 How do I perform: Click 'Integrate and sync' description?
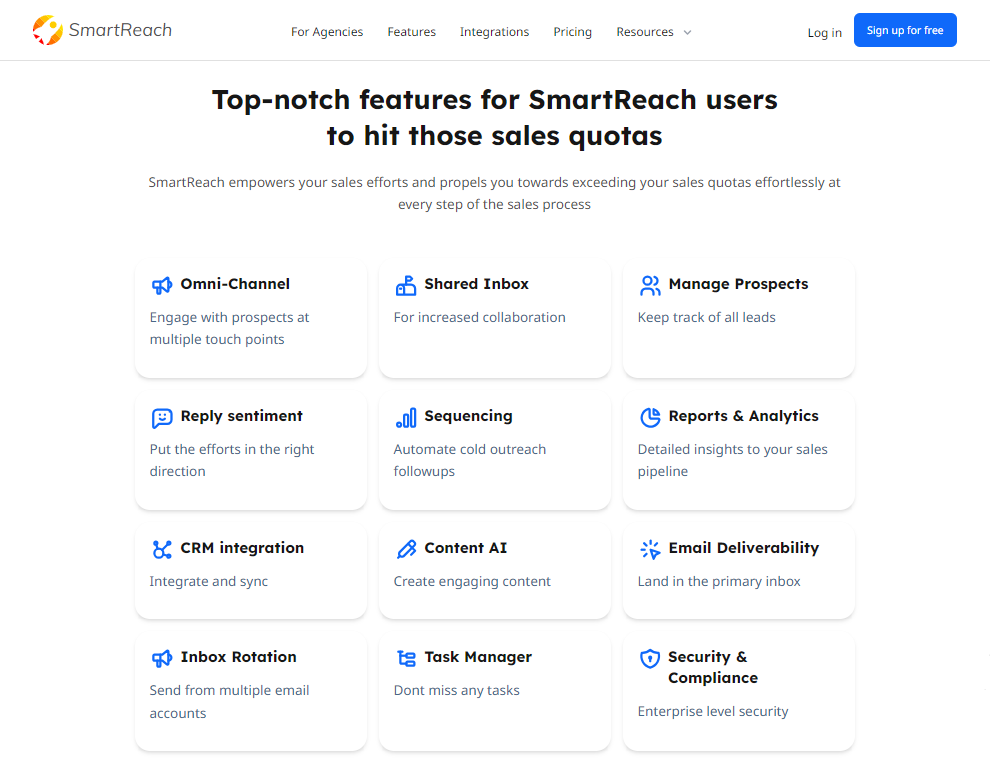[x=208, y=582]
